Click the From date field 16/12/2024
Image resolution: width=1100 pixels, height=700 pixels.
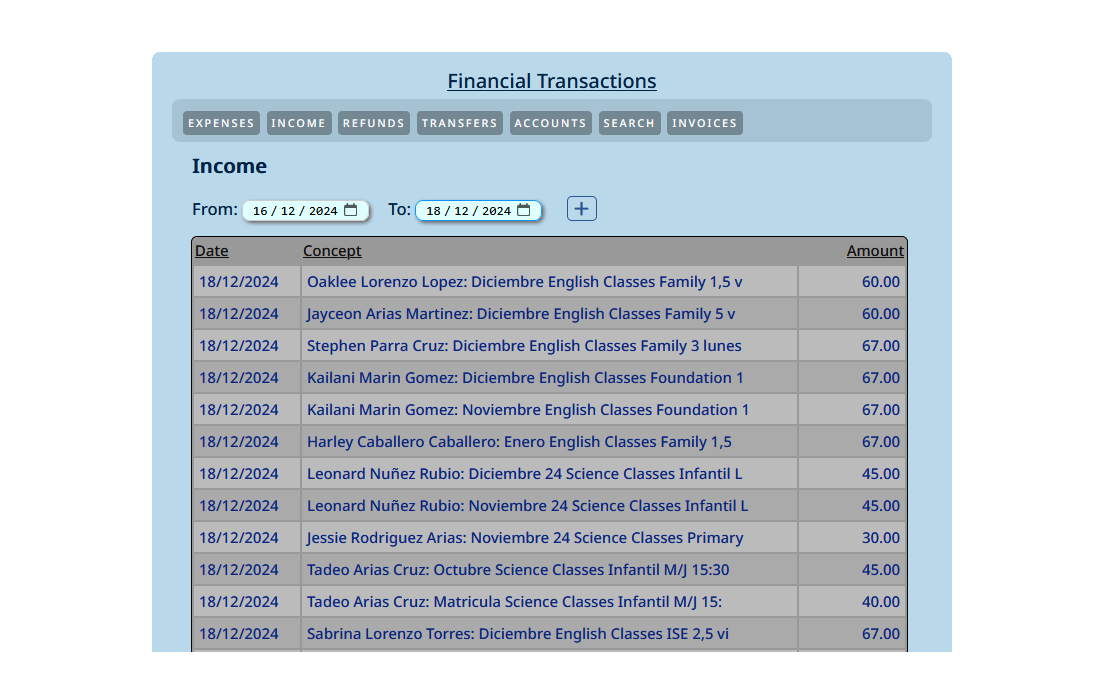tap(306, 210)
